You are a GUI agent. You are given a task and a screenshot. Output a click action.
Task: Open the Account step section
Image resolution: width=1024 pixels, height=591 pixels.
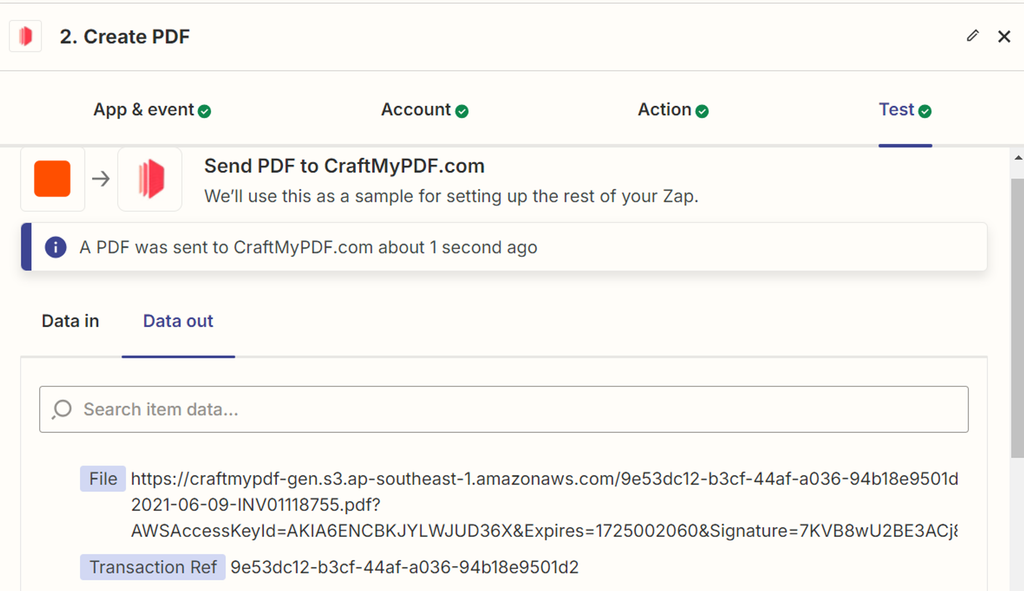click(x=415, y=110)
